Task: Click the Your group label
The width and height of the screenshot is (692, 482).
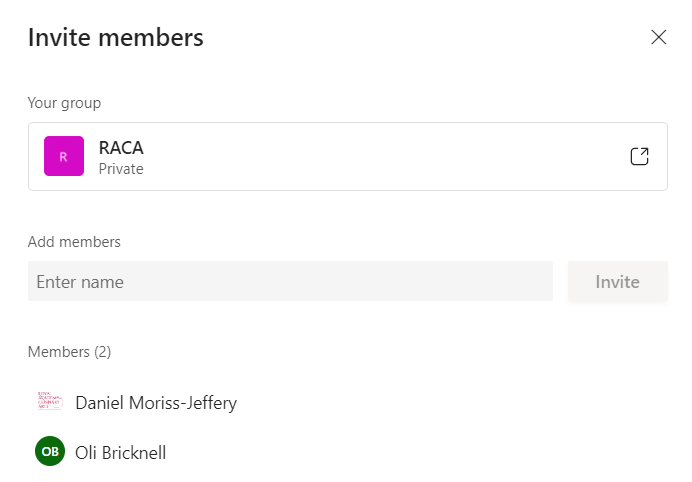Action: pos(64,103)
